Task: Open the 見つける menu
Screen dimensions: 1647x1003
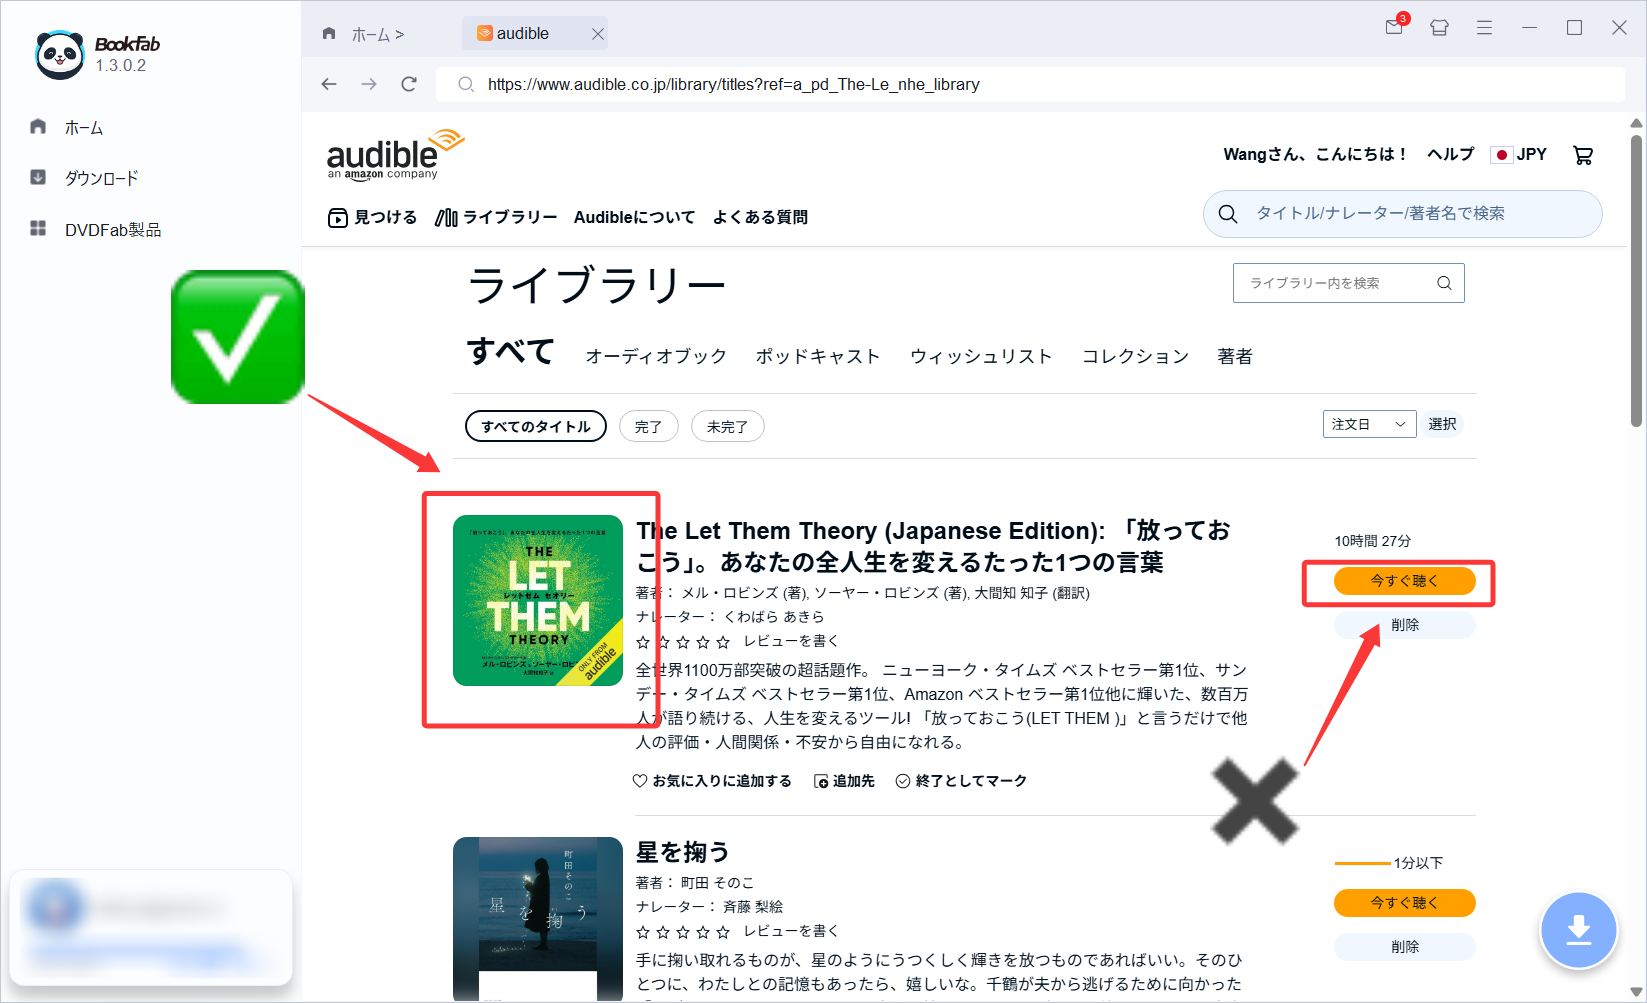Action: pos(372,217)
